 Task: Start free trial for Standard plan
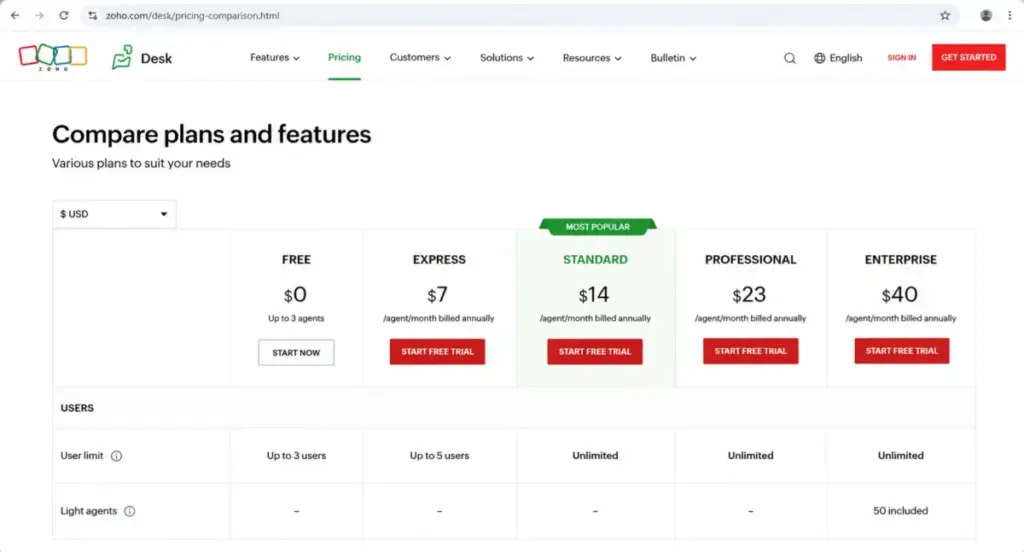tap(595, 351)
